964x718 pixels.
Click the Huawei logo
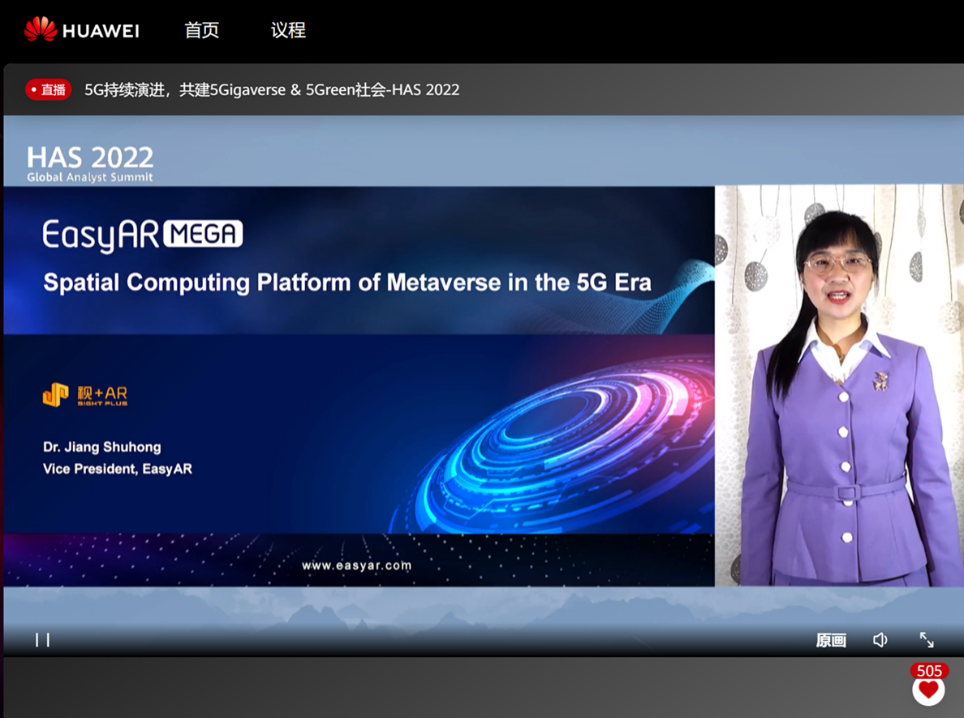[82, 30]
